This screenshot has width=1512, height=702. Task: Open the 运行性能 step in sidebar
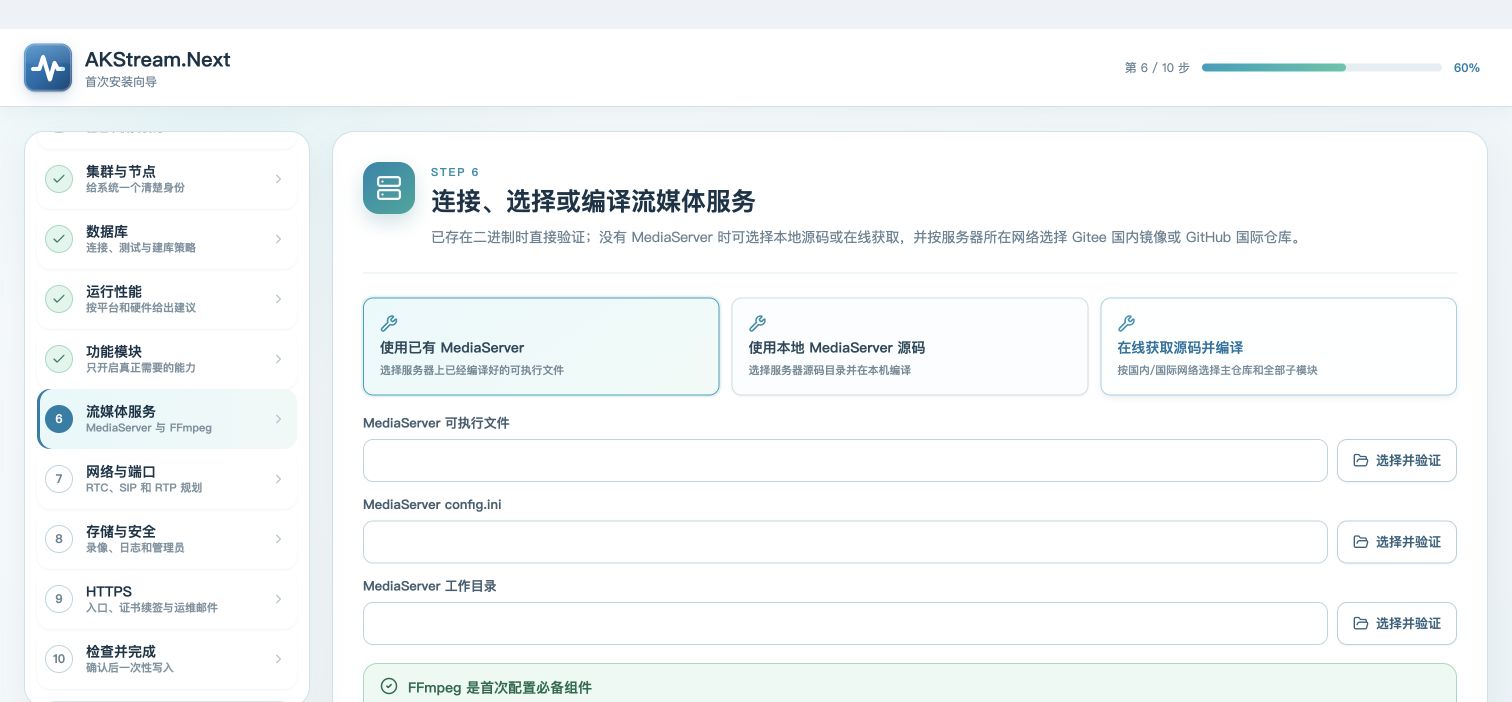pyautogui.click(x=167, y=299)
